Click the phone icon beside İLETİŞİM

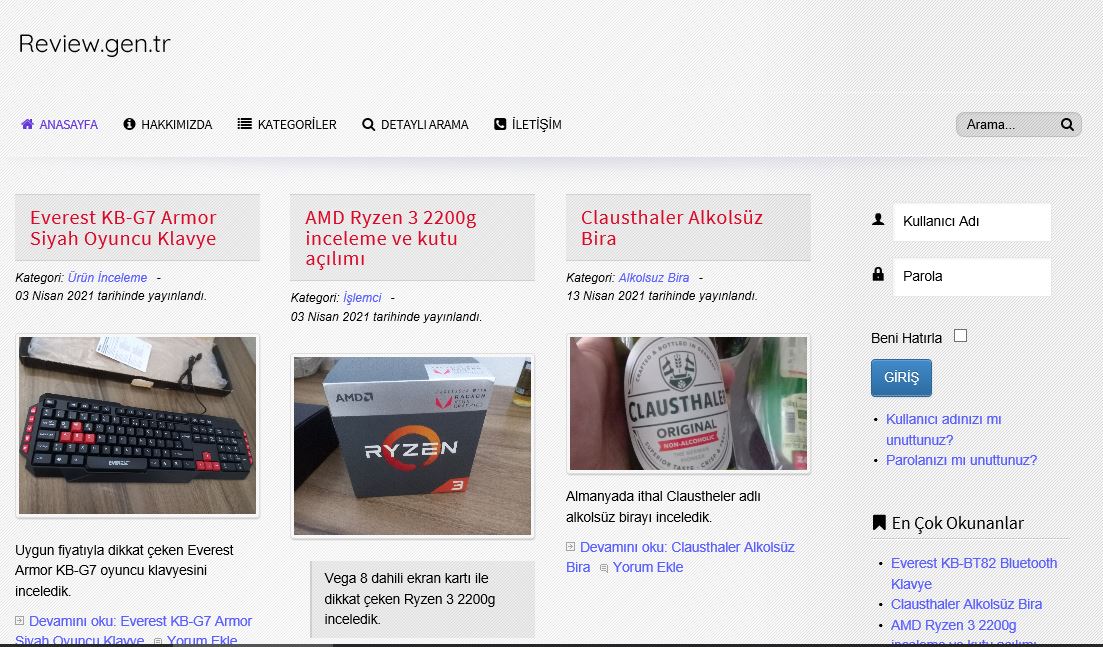[x=500, y=125]
